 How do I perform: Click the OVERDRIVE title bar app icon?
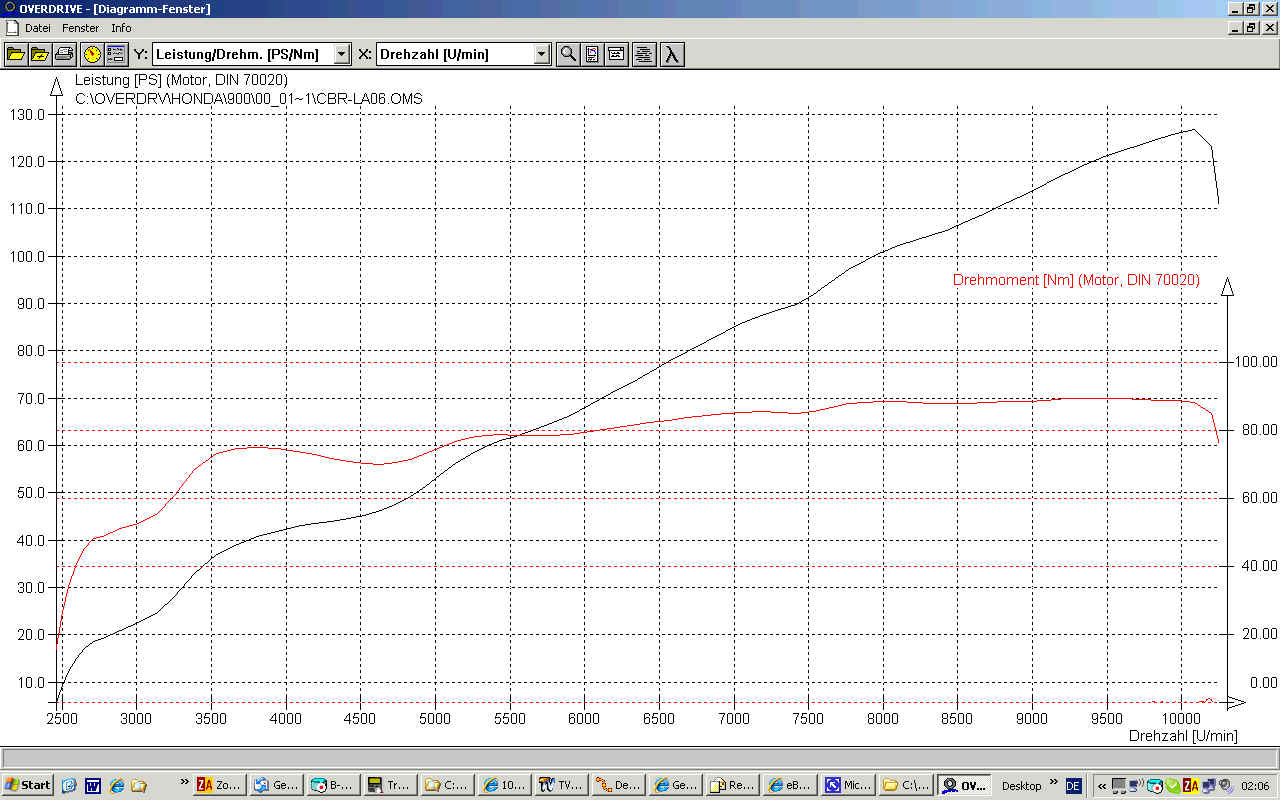point(9,8)
